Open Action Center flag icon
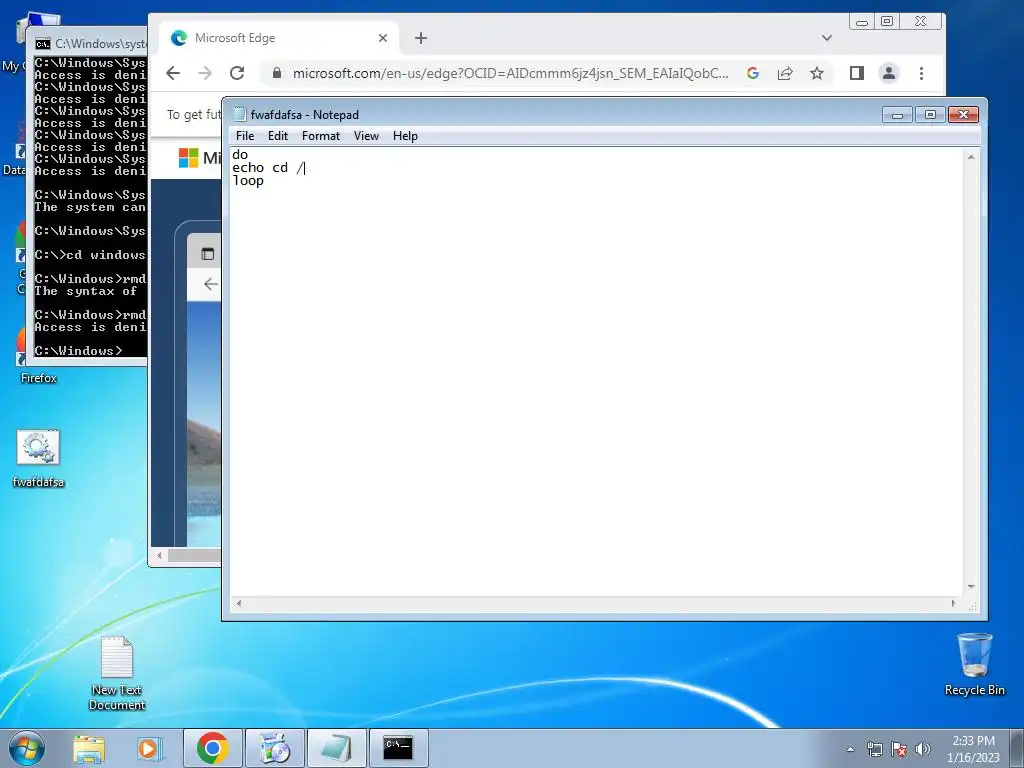 pyautogui.click(x=899, y=749)
